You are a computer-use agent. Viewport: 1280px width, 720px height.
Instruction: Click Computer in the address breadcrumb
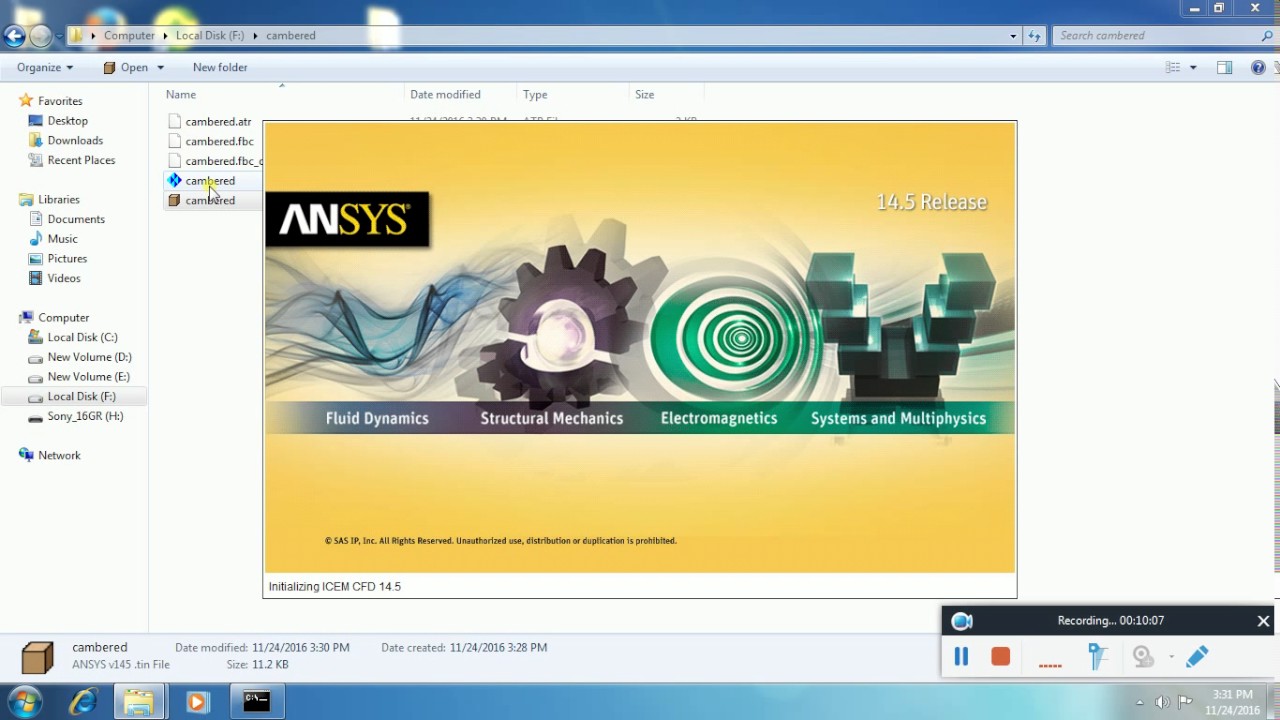(129, 36)
